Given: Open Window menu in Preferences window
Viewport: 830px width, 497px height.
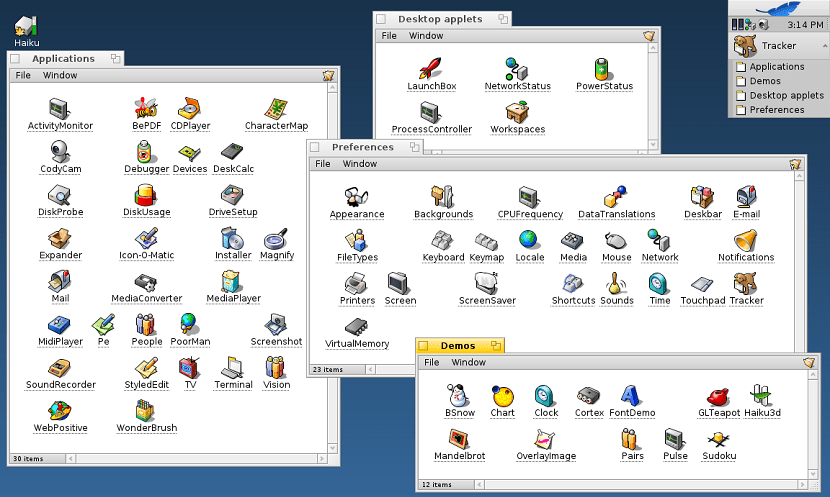Looking at the screenshot, I should (x=359, y=164).
